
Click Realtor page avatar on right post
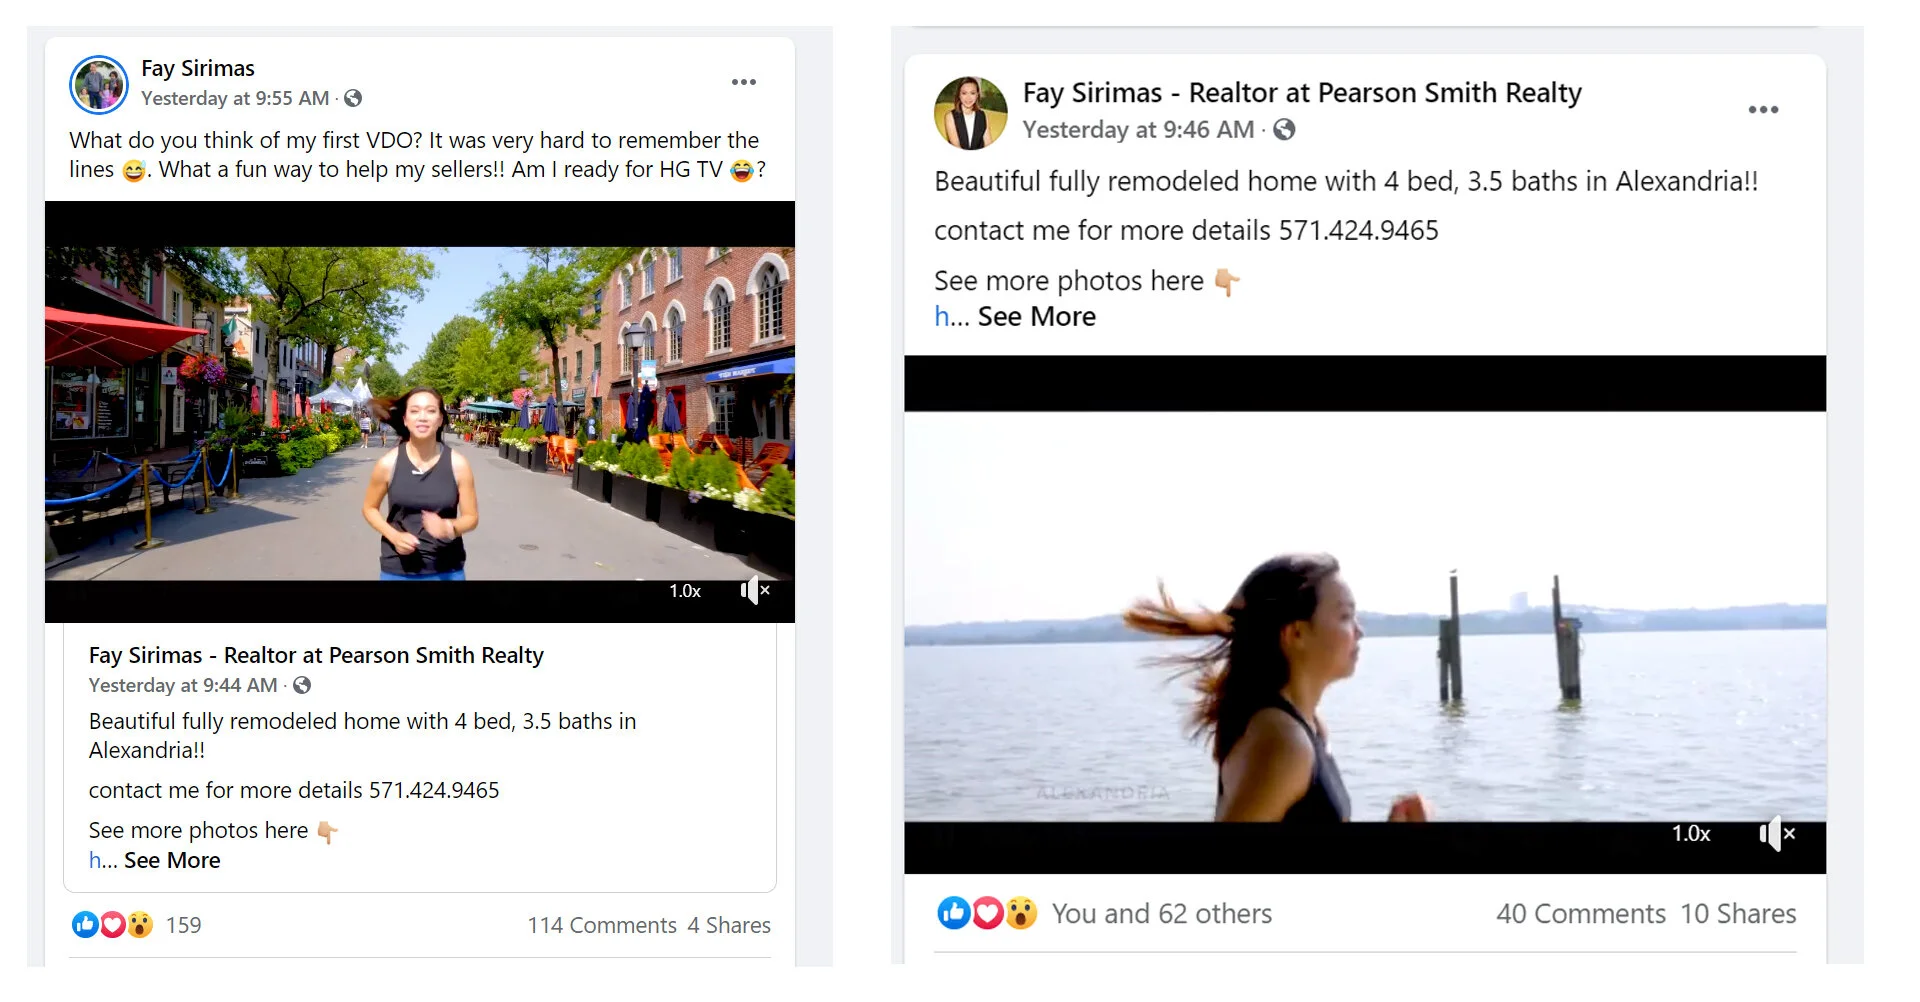[970, 113]
